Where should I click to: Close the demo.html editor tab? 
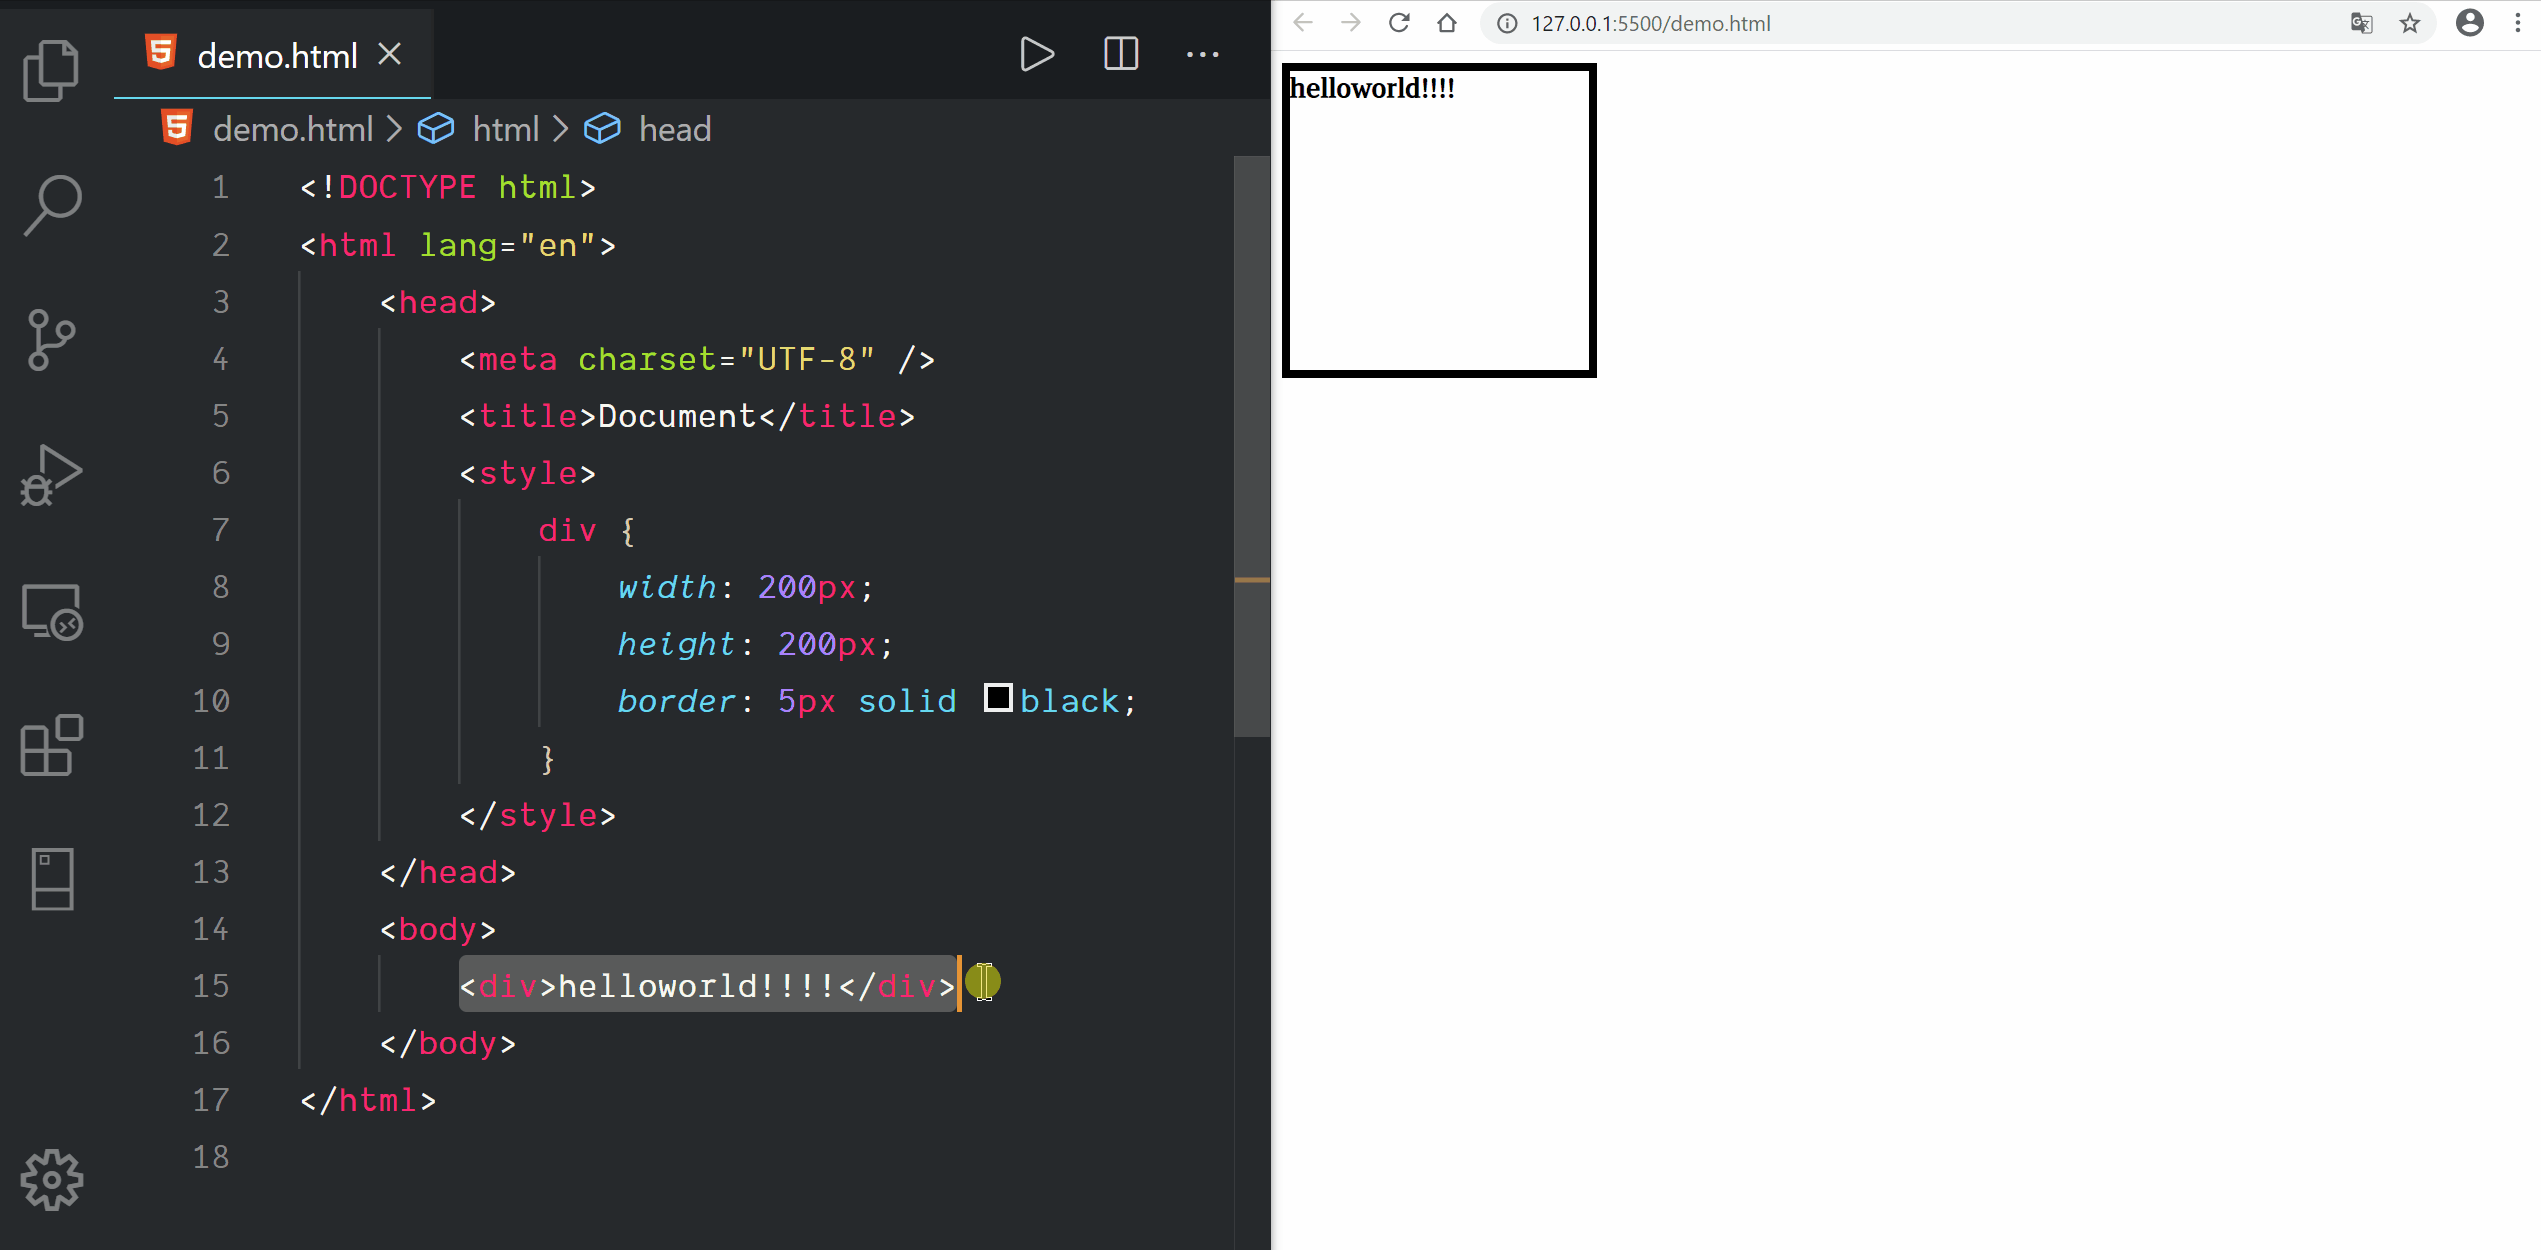point(390,54)
